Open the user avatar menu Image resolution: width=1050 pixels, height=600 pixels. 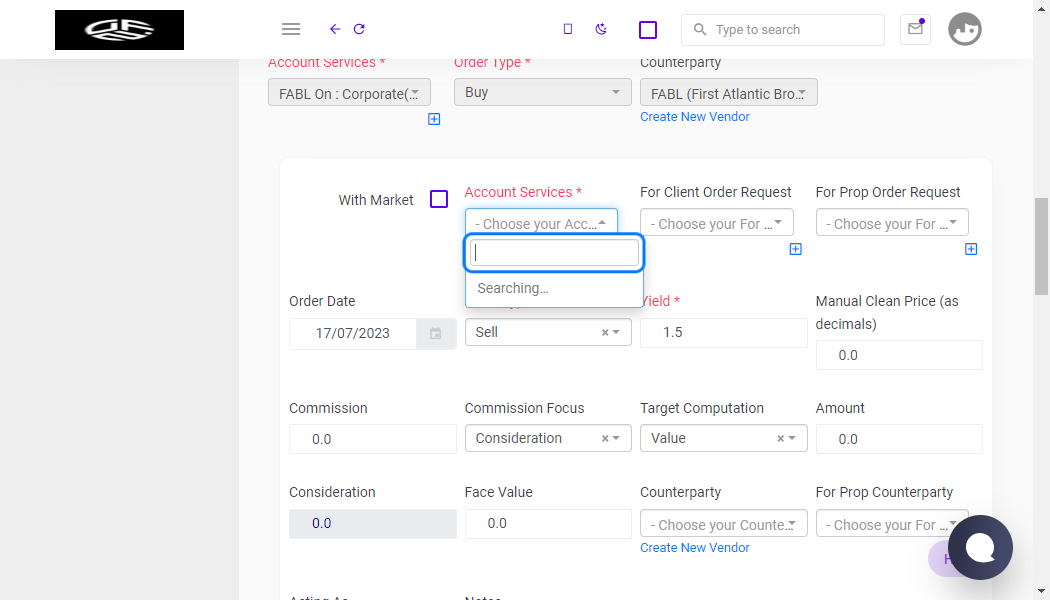[x=965, y=29]
